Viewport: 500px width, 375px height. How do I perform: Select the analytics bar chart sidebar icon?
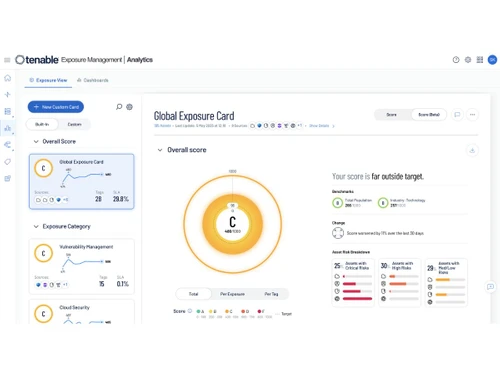tap(8, 128)
